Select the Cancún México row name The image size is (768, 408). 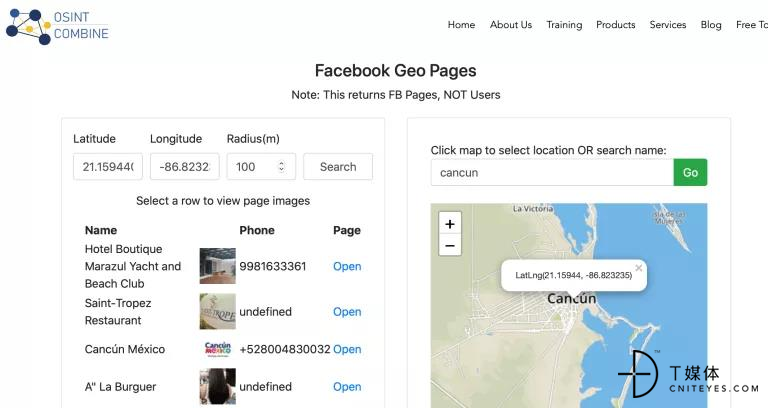(125, 349)
